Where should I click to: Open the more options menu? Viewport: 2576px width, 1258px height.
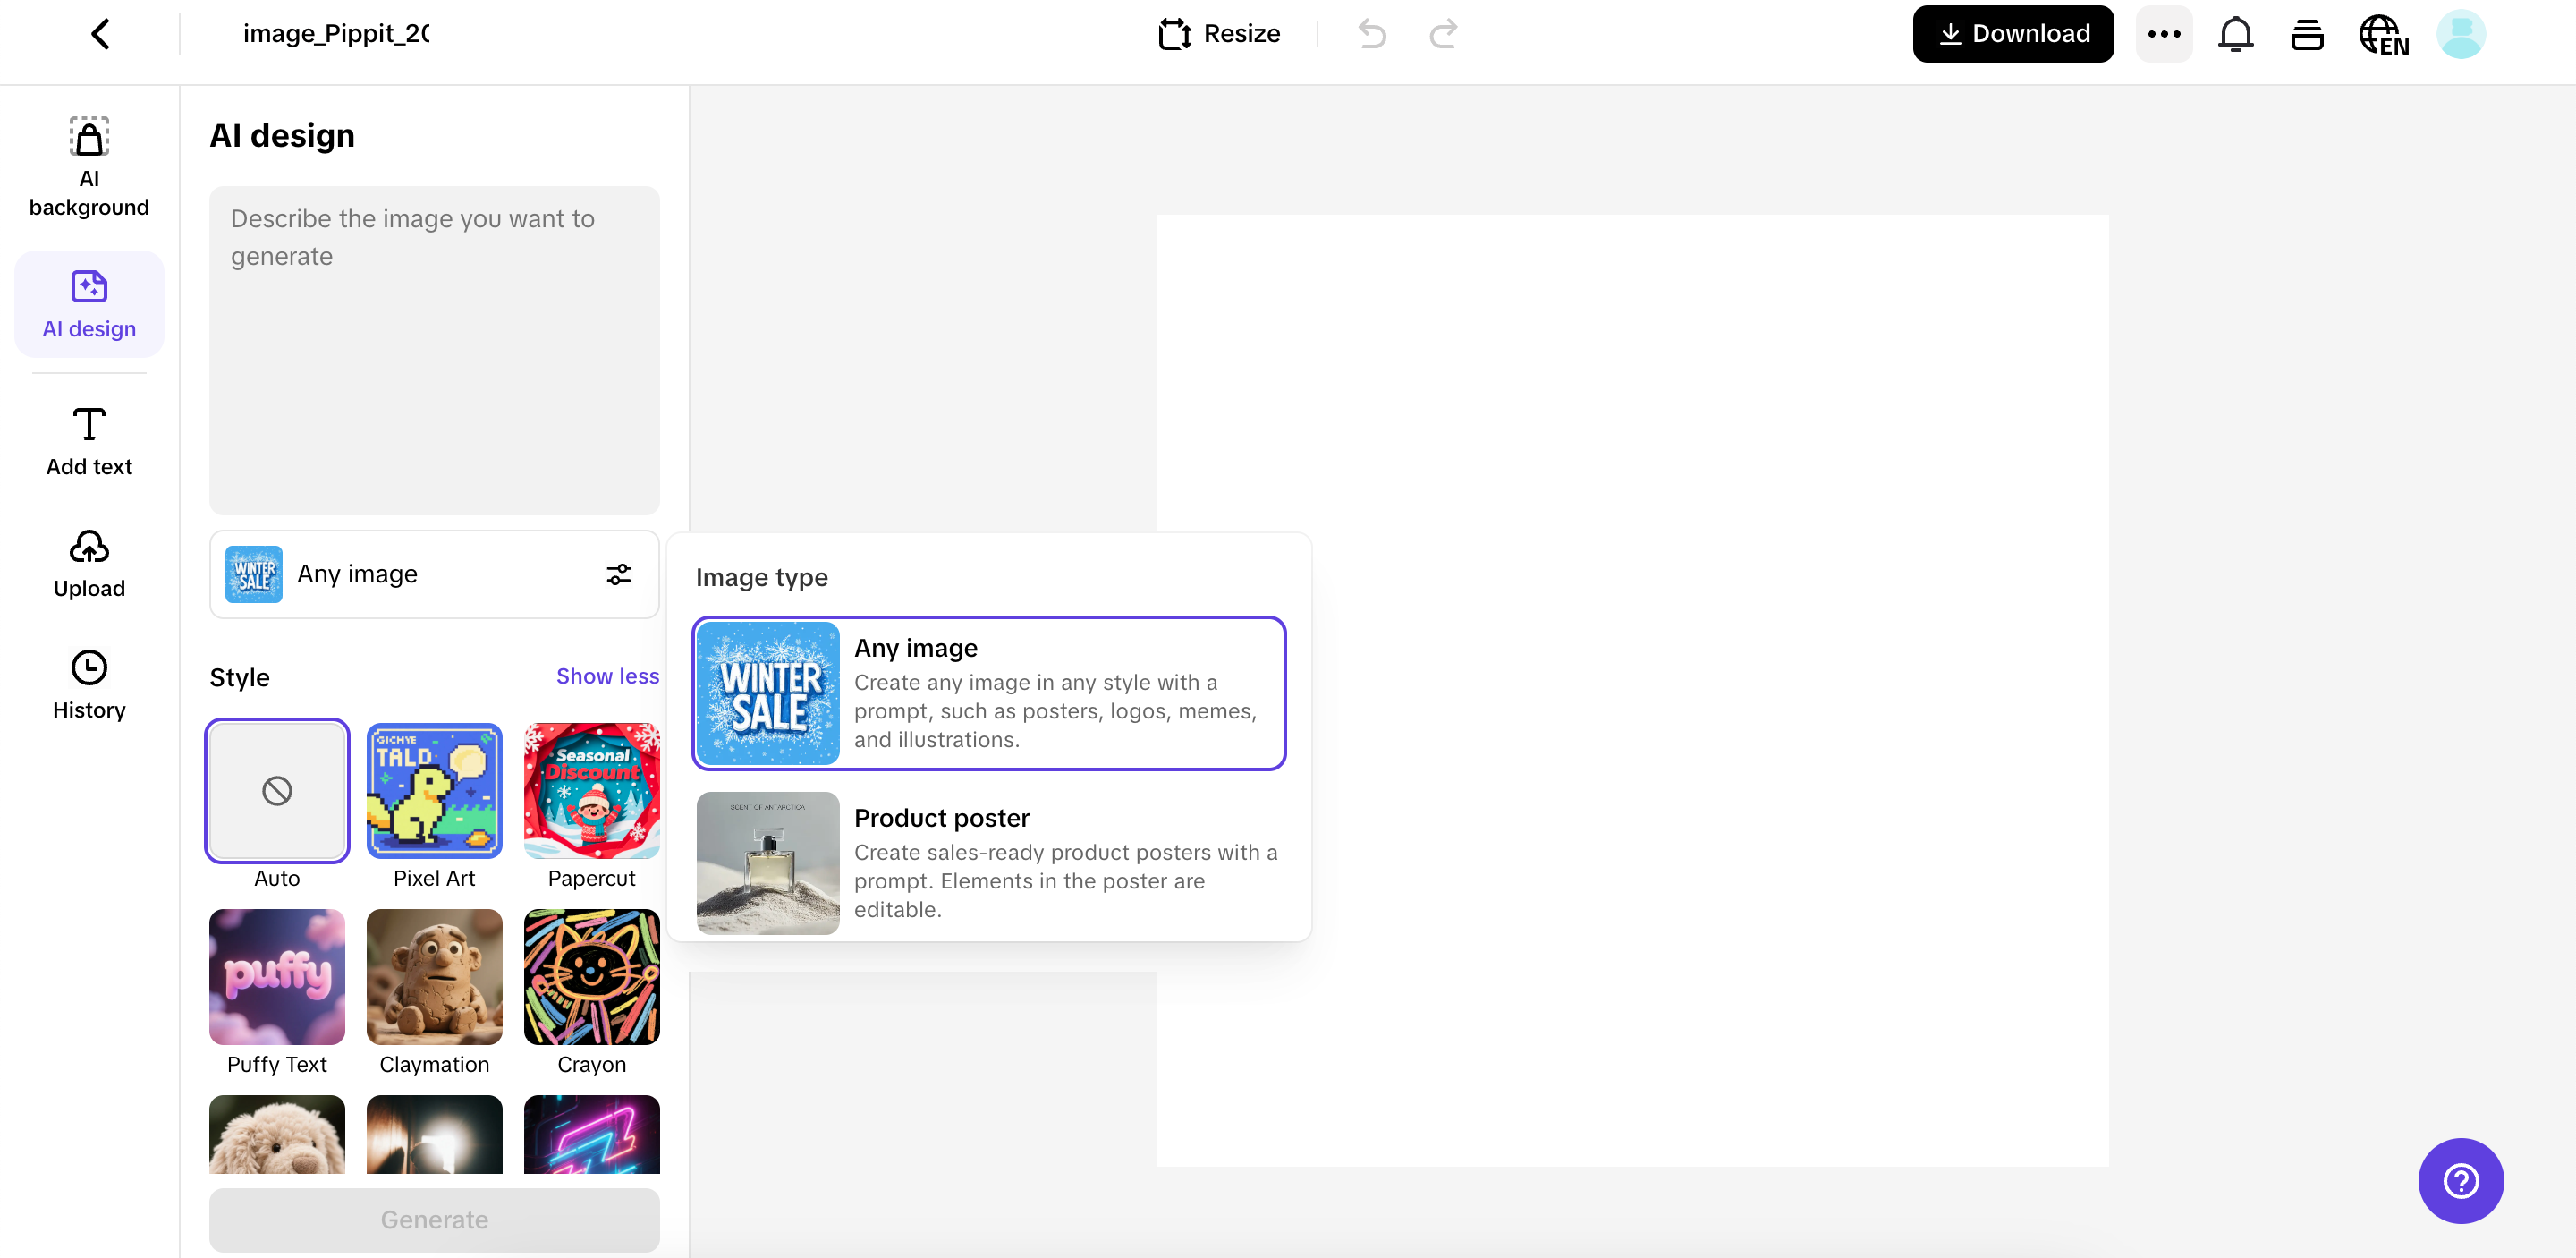pos(2164,33)
